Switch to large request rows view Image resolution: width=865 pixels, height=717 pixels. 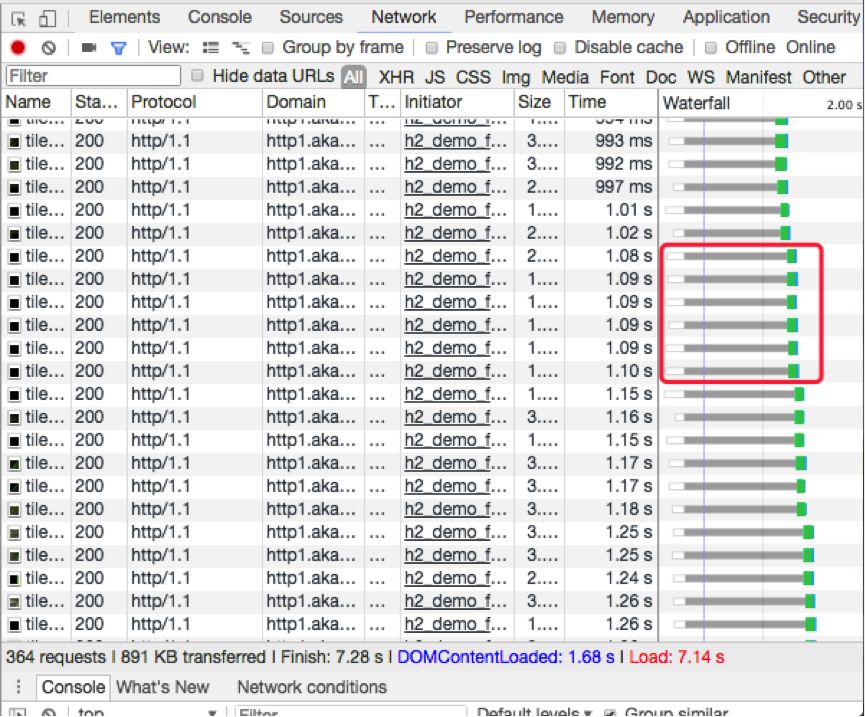pos(210,48)
